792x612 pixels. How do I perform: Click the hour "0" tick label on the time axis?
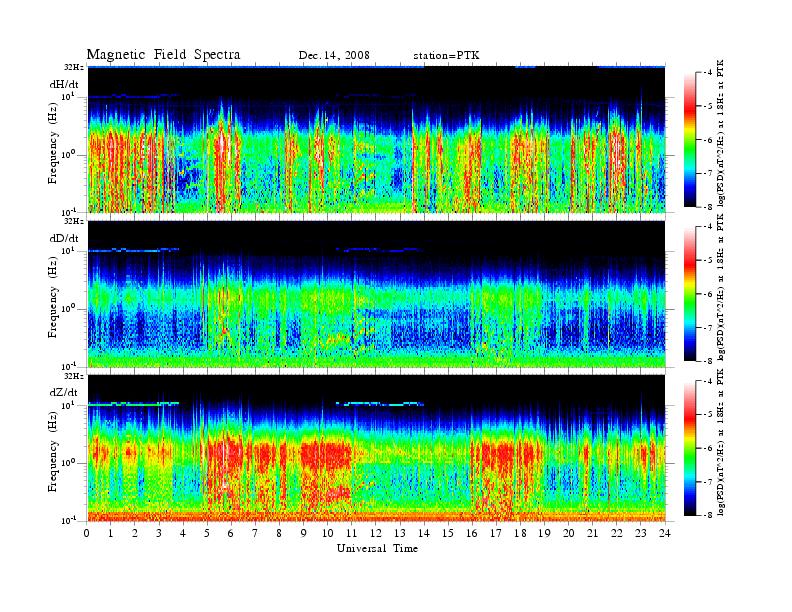(x=87, y=533)
